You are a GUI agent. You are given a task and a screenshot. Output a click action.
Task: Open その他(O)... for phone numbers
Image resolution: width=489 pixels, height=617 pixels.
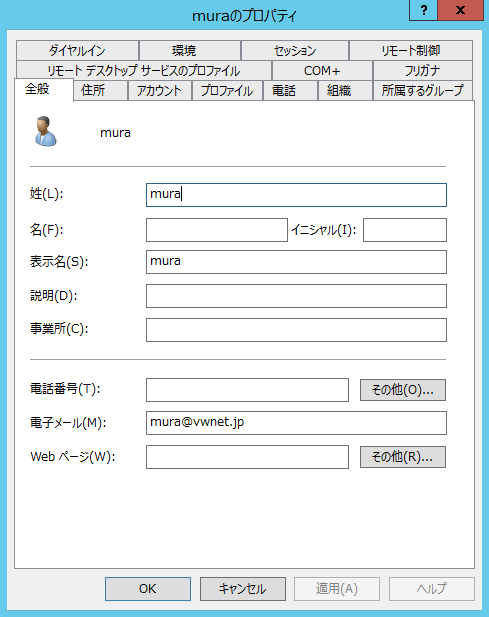[403, 390]
